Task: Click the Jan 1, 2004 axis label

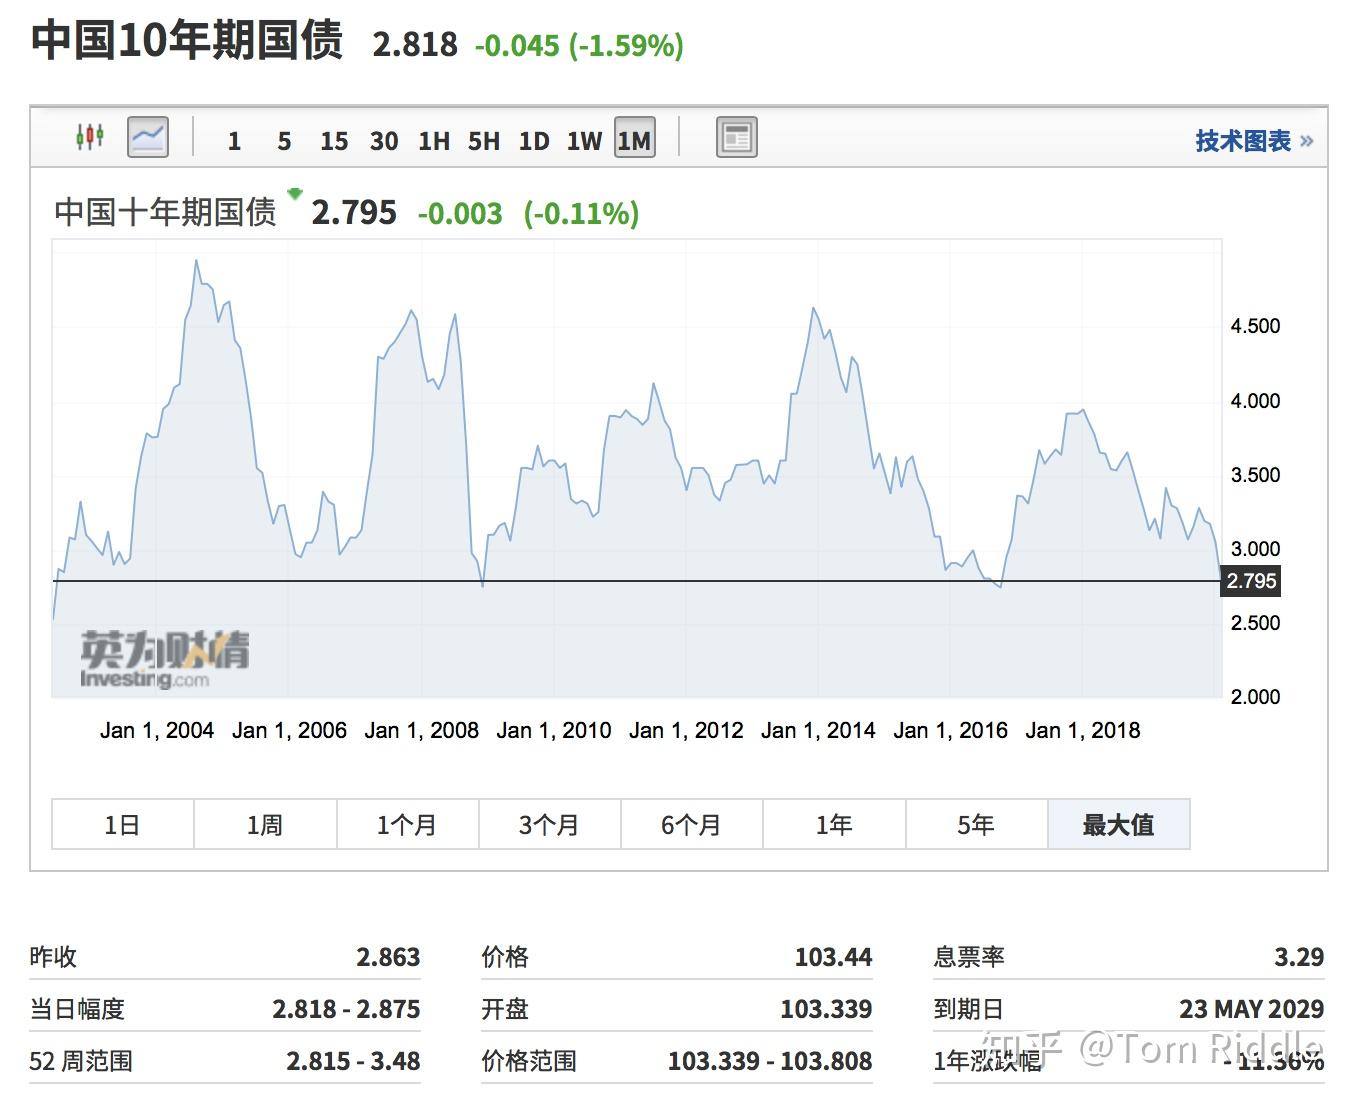Action: tap(157, 730)
